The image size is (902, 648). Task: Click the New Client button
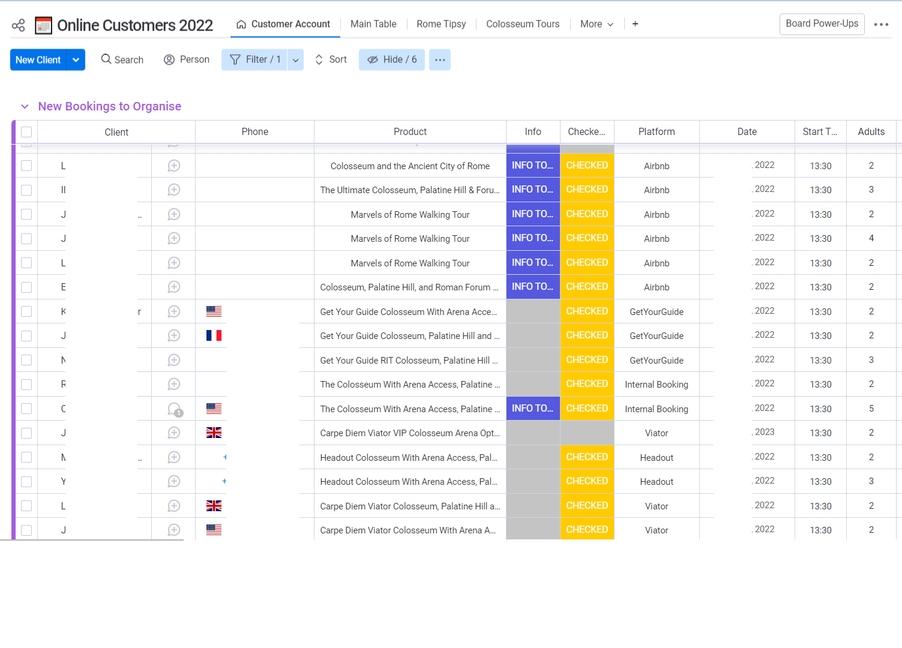(x=38, y=60)
